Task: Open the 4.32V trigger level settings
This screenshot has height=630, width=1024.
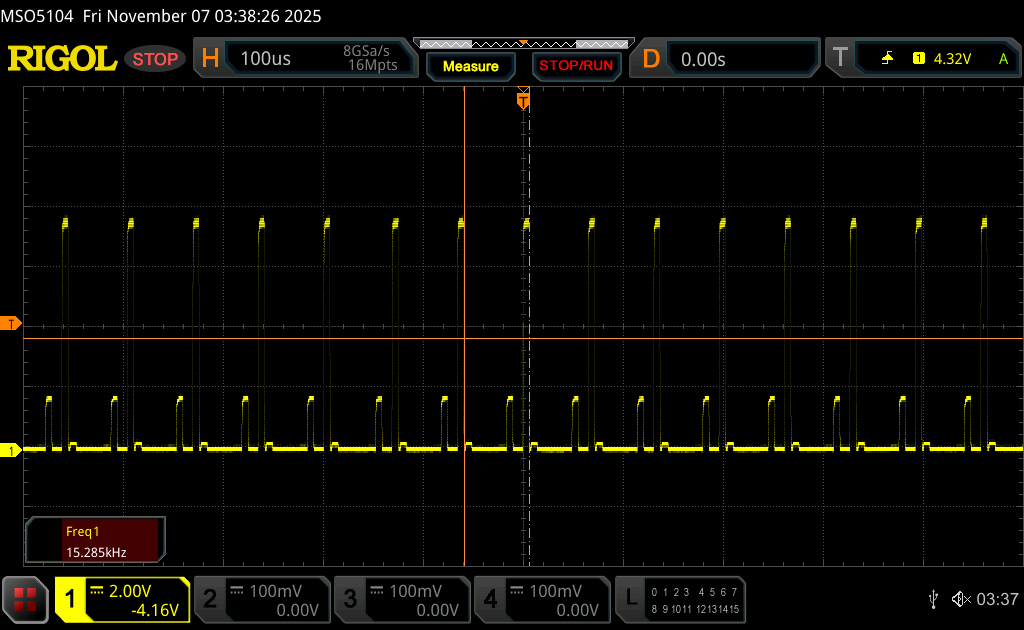Action: point(951,59)
